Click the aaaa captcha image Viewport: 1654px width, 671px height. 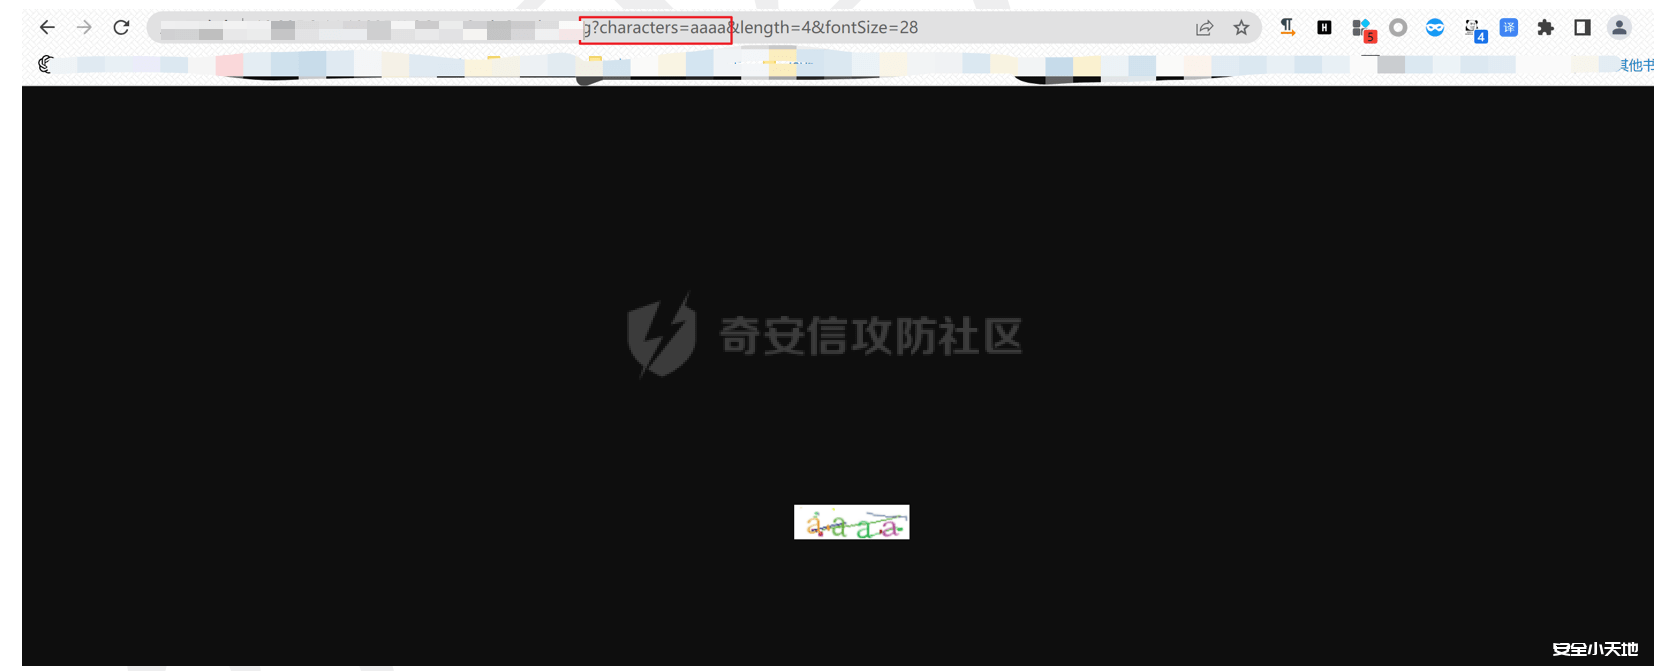tap(851, 522)
